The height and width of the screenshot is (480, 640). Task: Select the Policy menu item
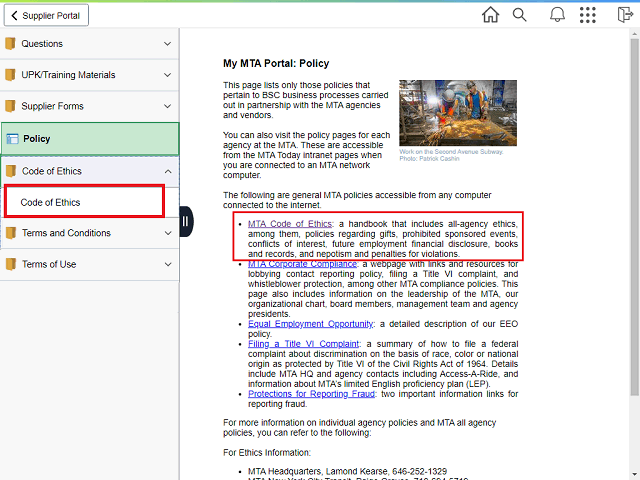[x=90, y=139]
